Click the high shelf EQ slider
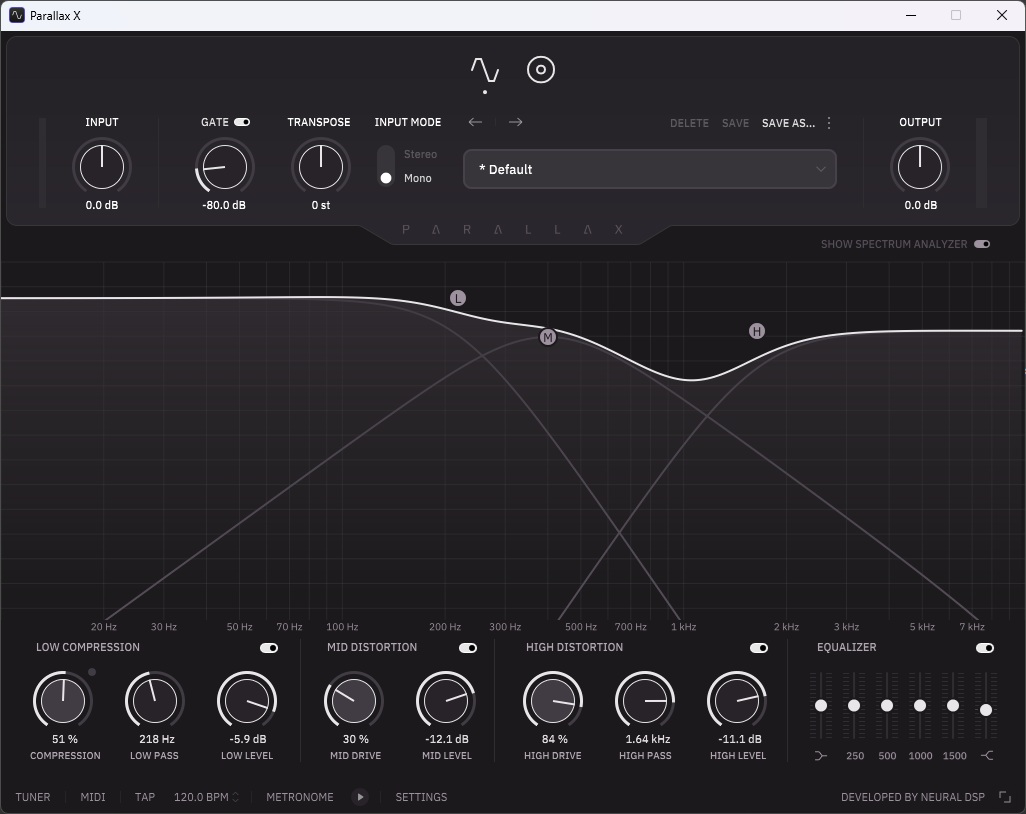1026x814 pixels. 986,709
